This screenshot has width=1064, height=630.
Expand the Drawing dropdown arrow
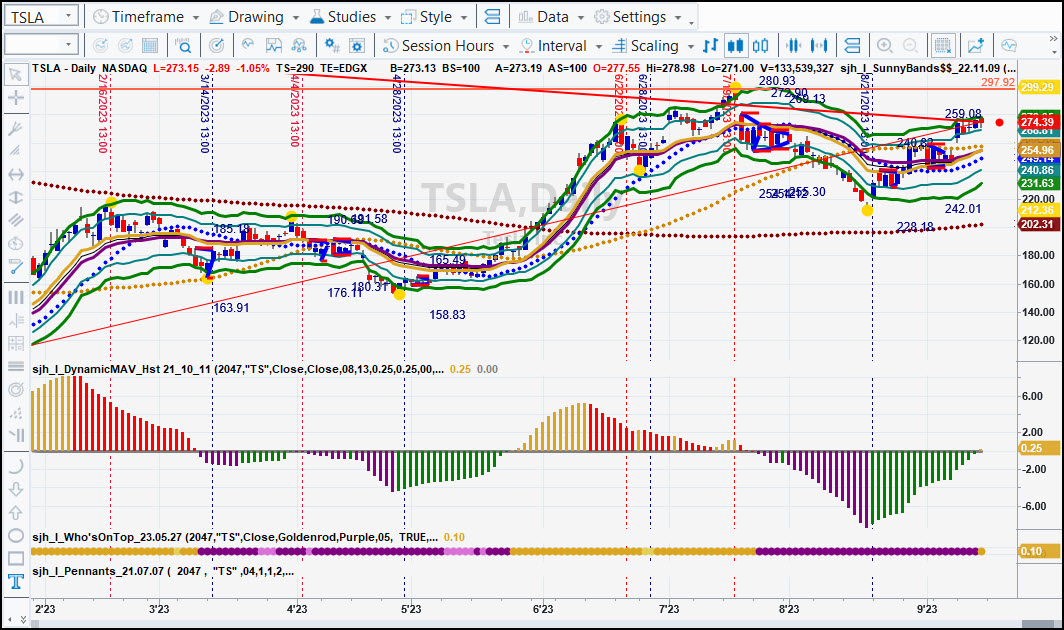295,18
